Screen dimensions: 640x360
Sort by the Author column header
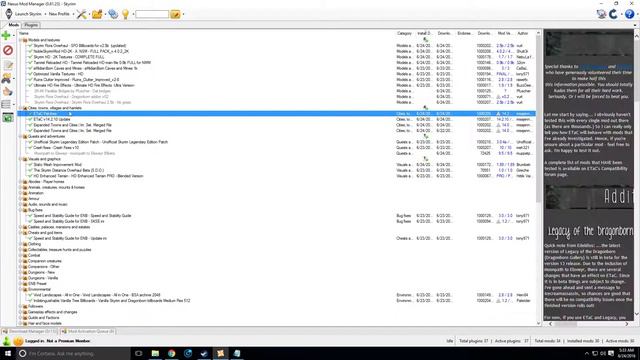click(x=522, y=33)
